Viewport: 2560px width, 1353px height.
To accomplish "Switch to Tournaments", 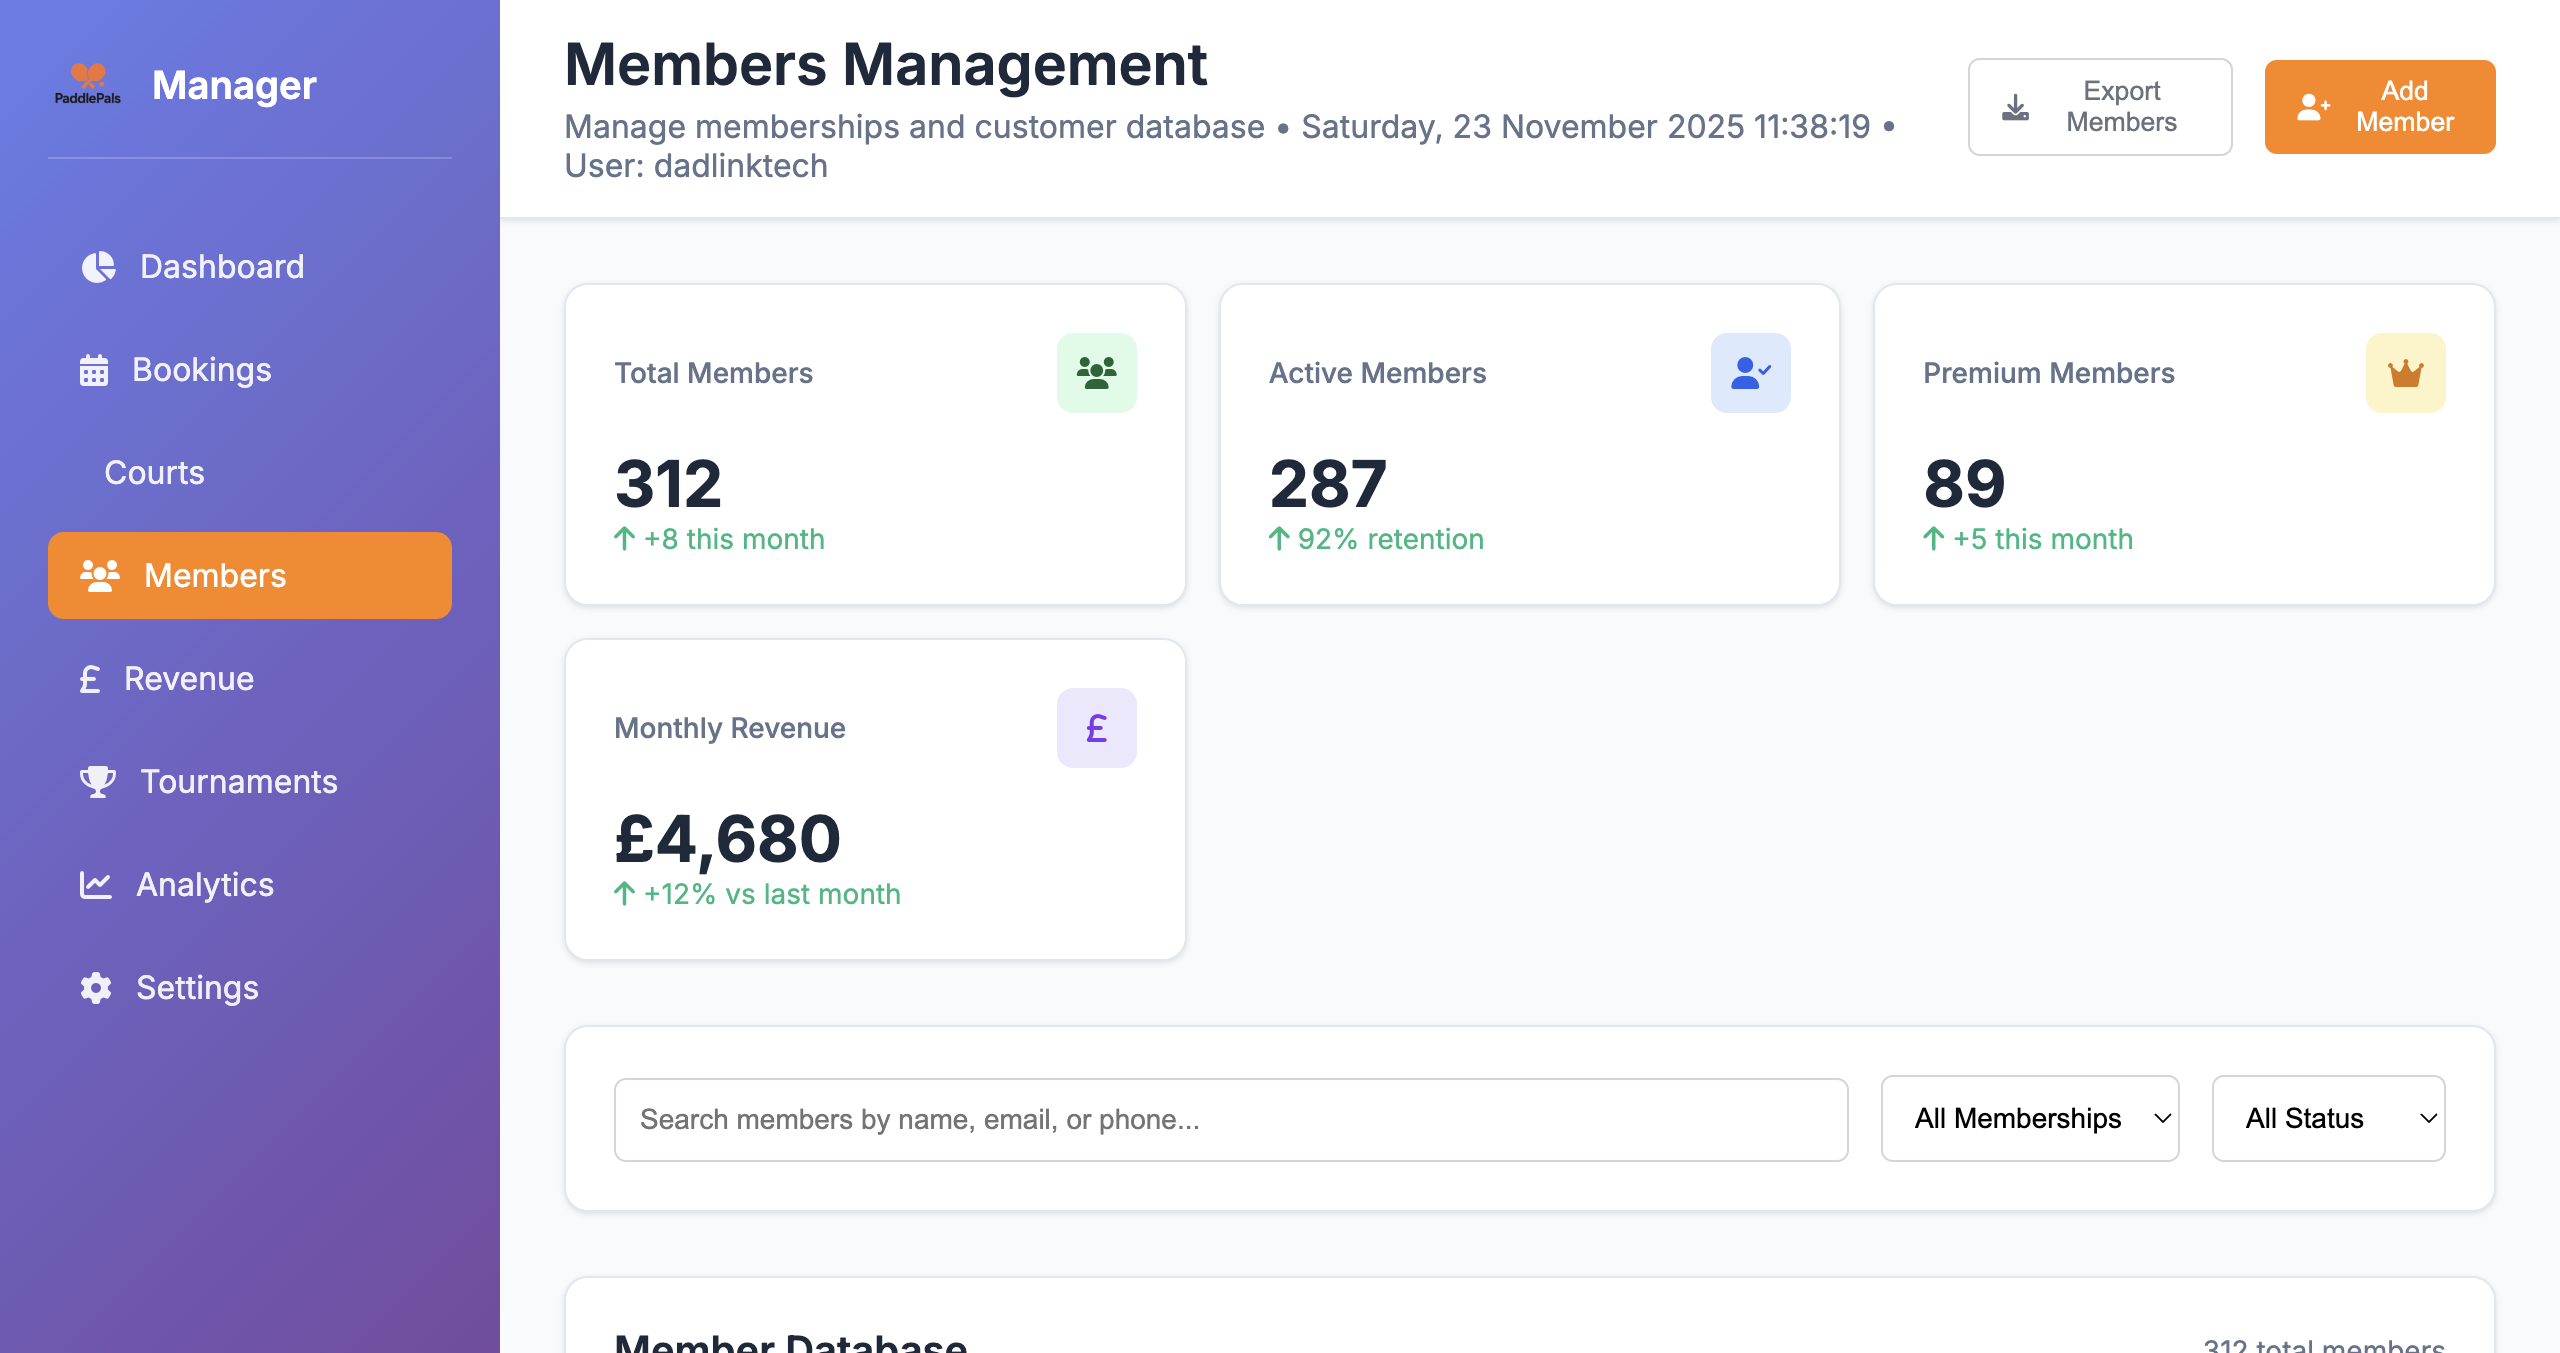I will 250,782.
